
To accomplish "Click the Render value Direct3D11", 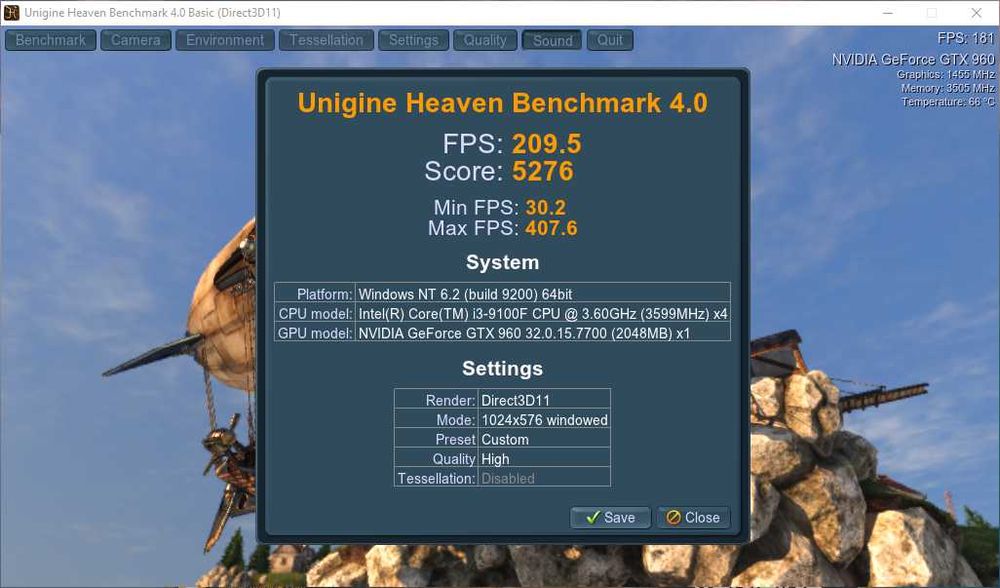I will pyautogui.click(x=515, y=401).
